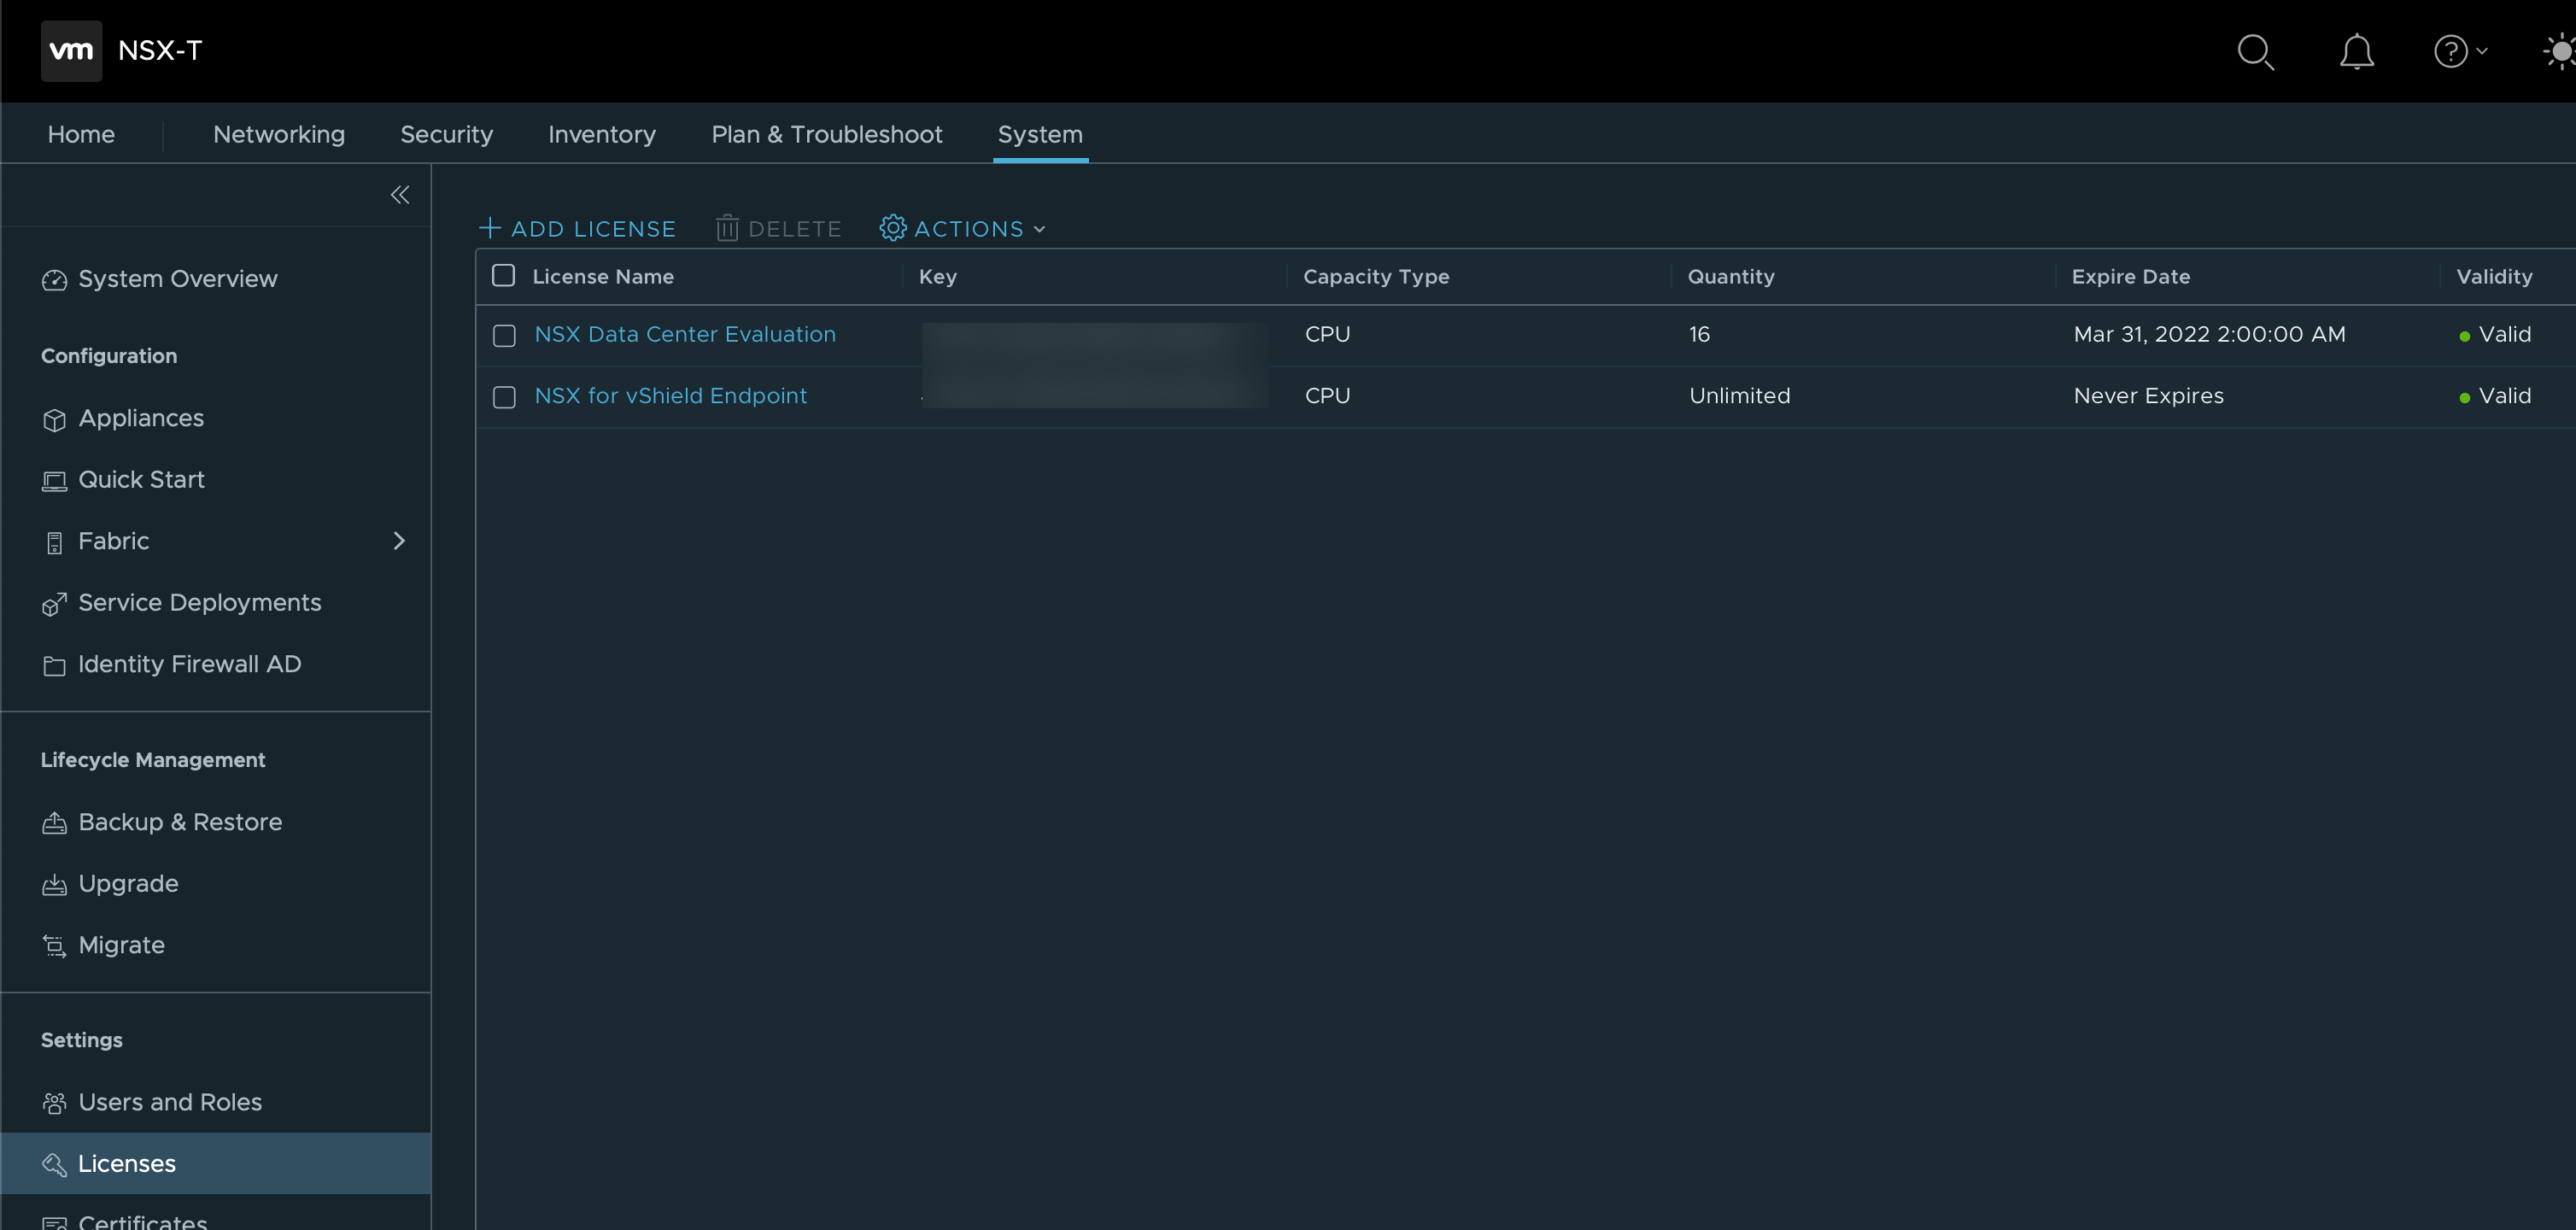The height and width of the screenshot is (1230, 2576).
Task: Click the Migrate icon in sidebar
Action: (54, 946)
